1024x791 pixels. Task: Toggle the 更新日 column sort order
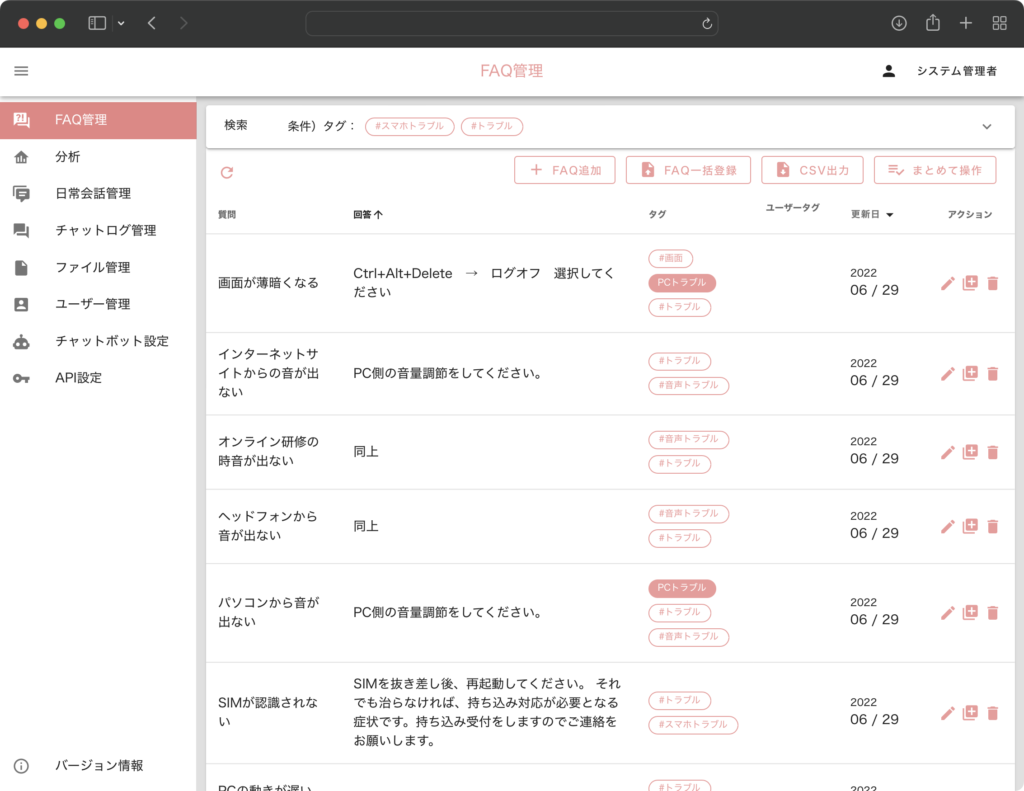[x=871, y=213]
